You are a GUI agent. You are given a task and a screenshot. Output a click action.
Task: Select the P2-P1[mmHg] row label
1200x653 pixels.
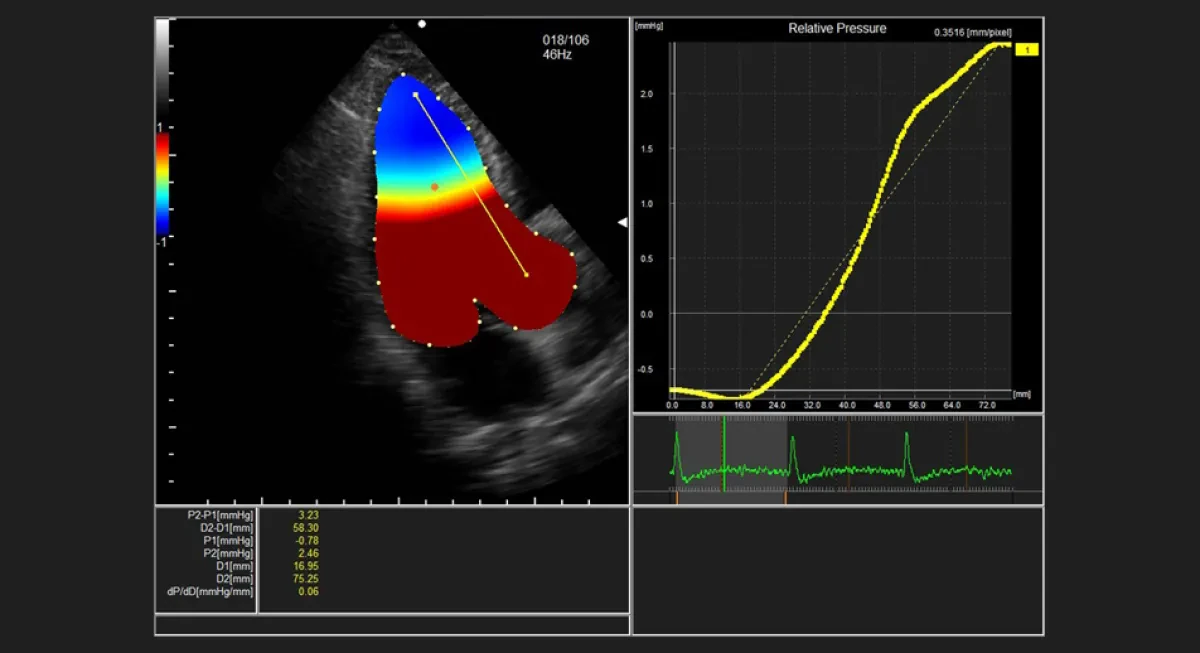[220, 514]
